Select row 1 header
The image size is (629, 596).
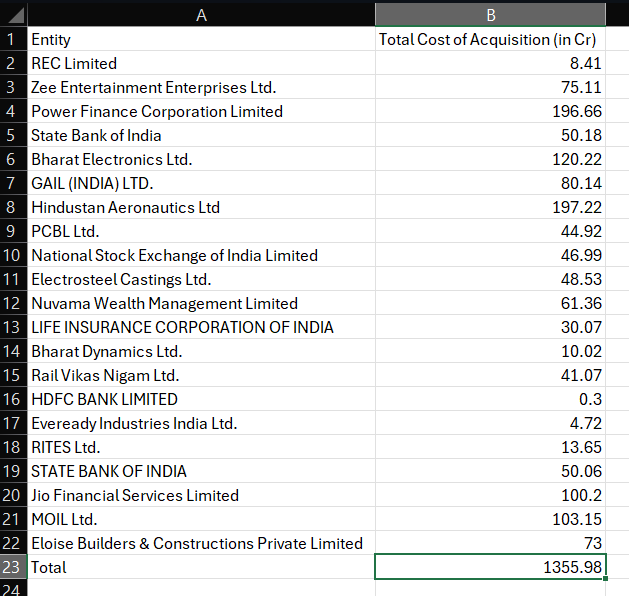click(14, 39)
